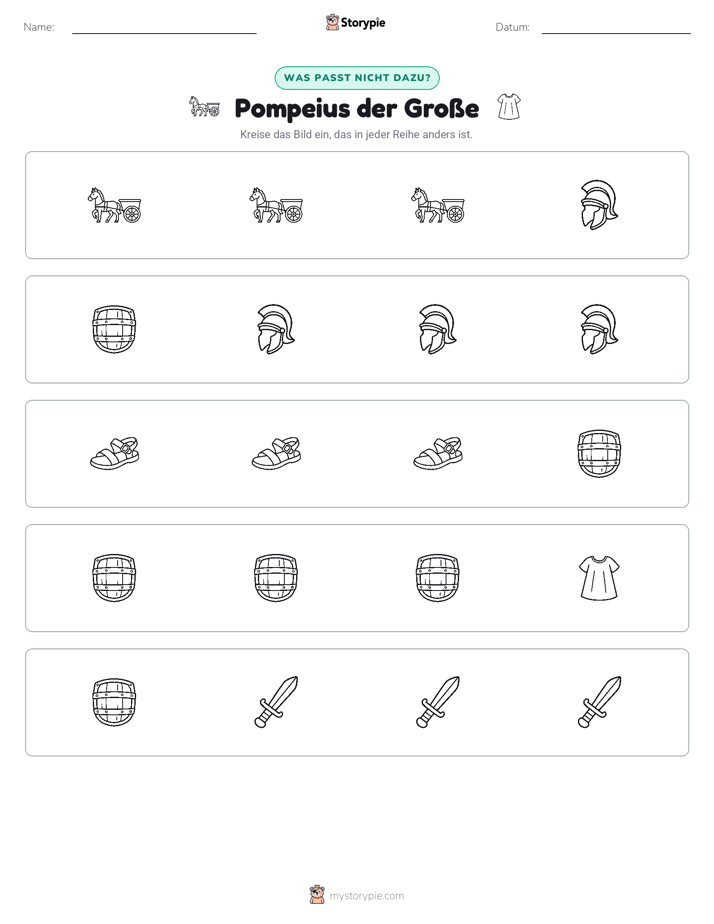The image size is (714, 924).
Task: Click the 'Was passt nicht dazu?' badge
Action: point(357,78)
